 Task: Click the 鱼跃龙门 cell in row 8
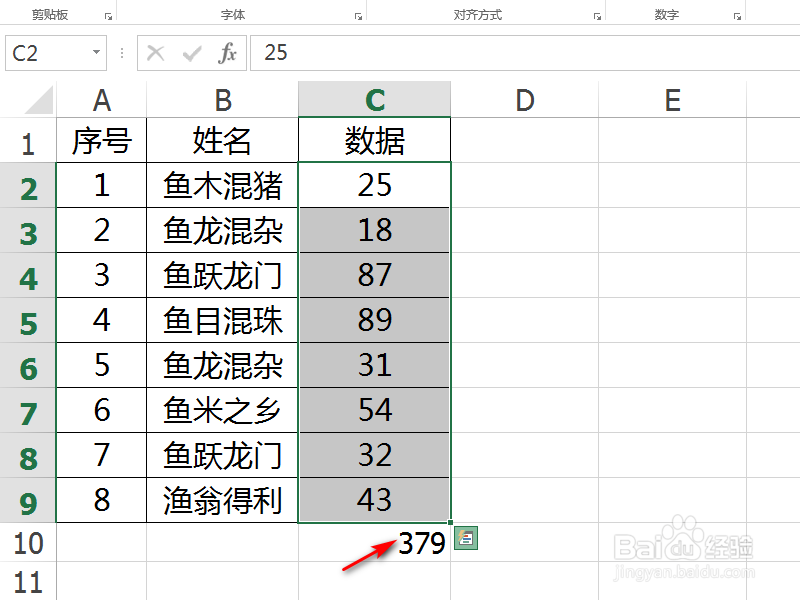[222, 455]
